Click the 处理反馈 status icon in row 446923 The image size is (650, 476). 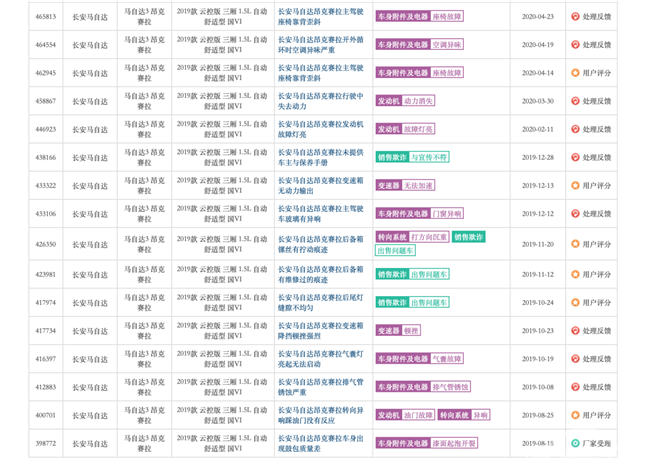tap(575, 129)
